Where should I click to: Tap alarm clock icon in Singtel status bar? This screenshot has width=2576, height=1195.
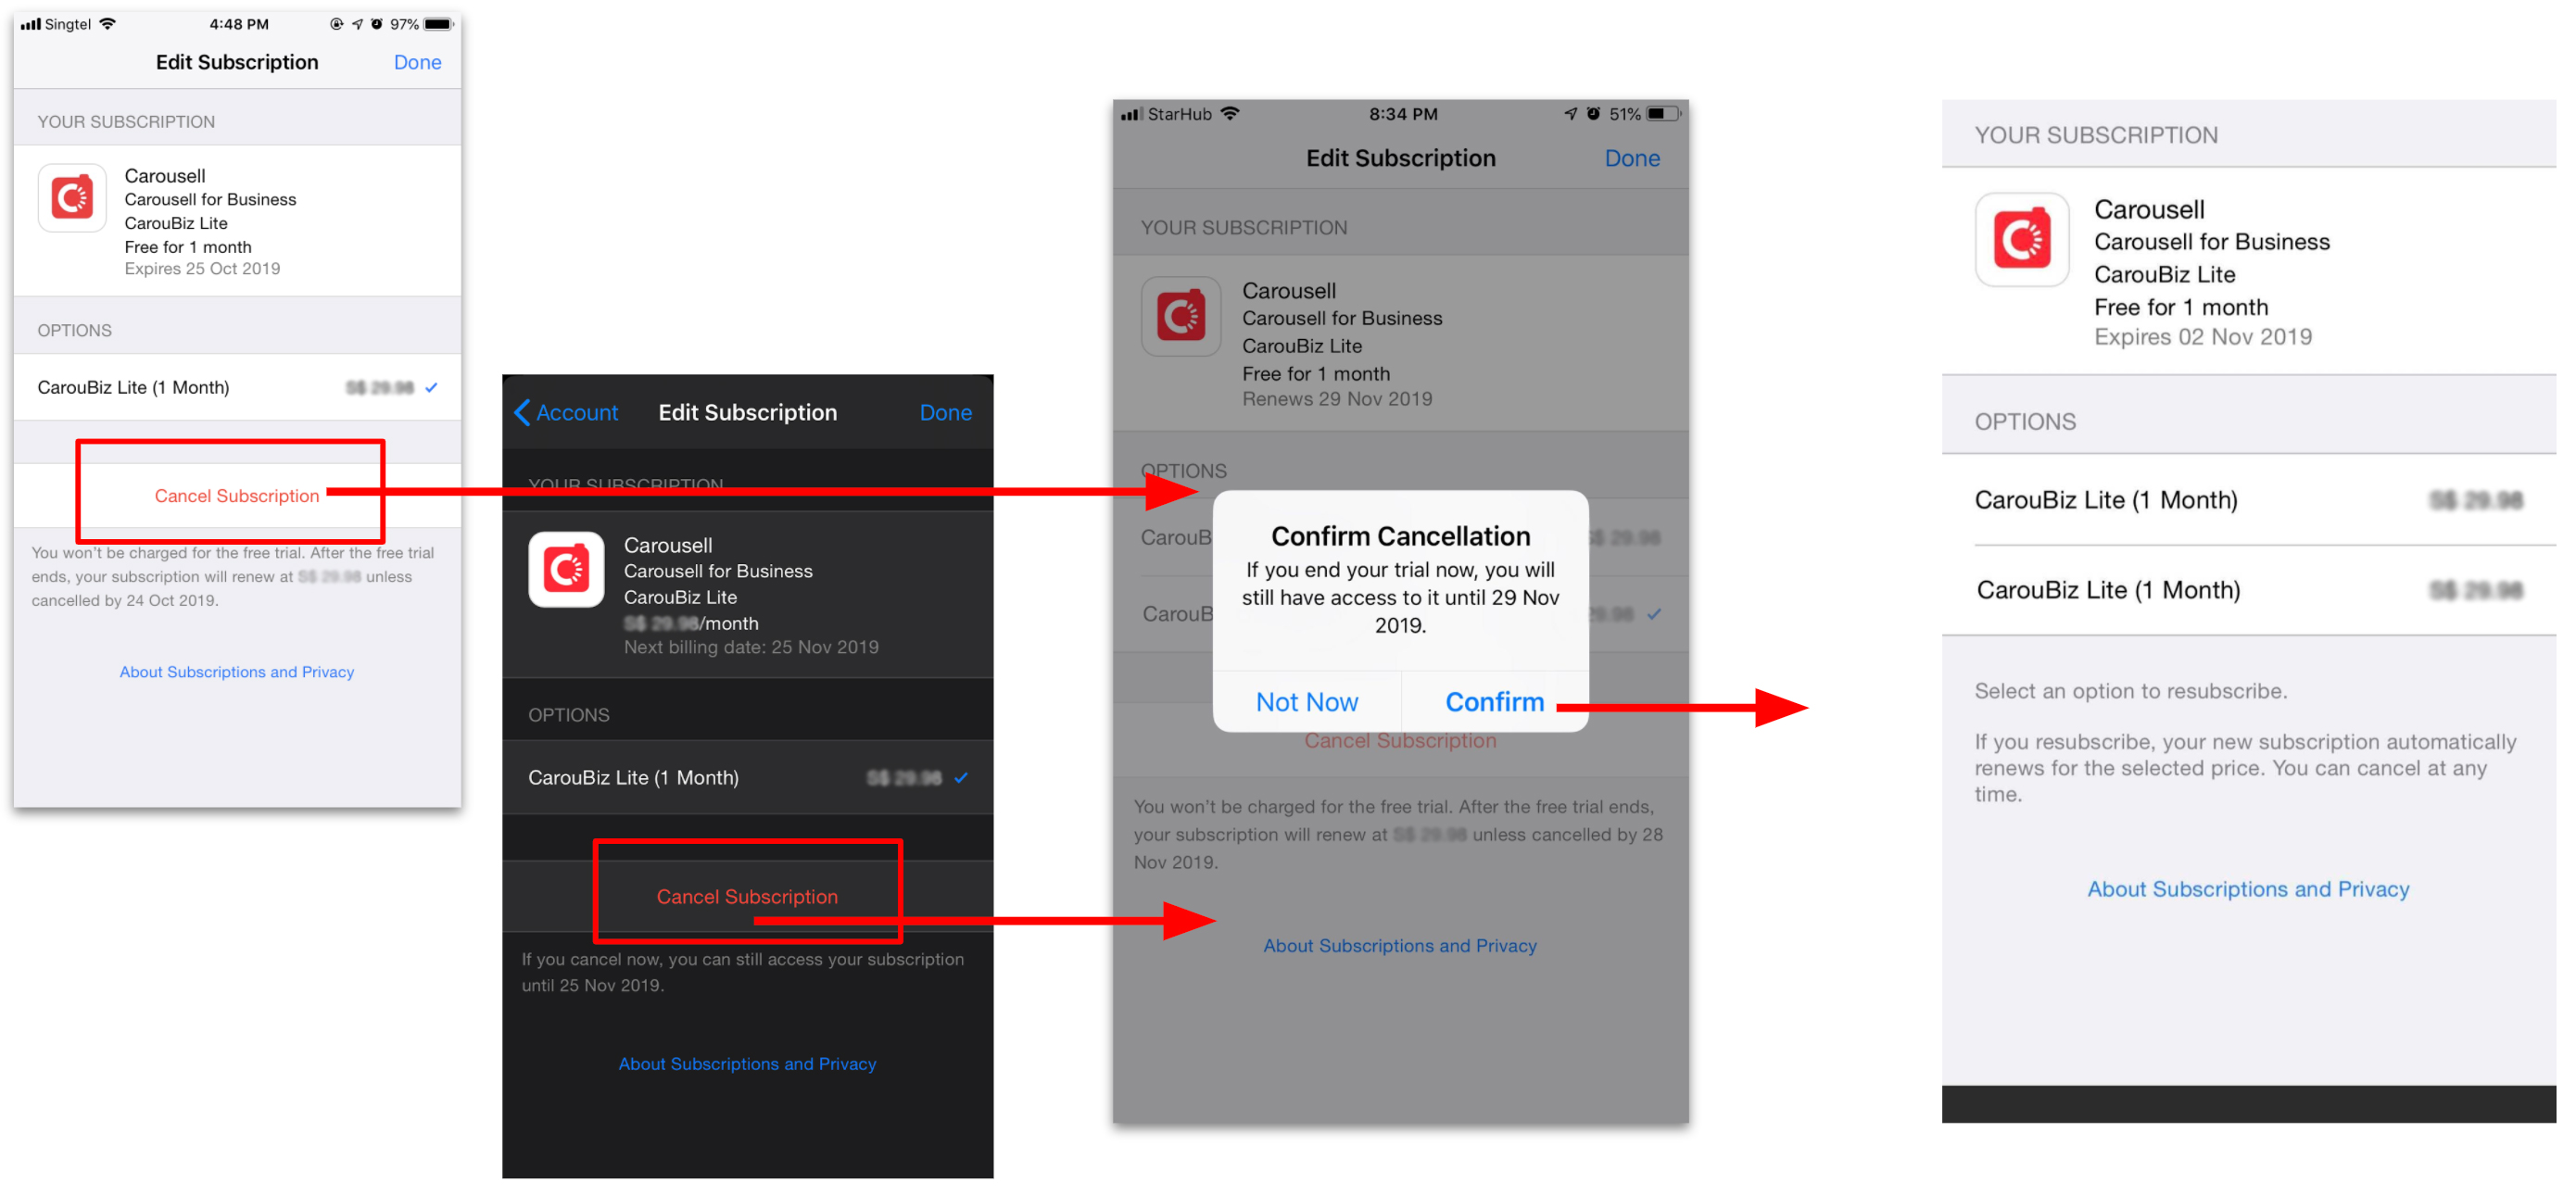377,24
